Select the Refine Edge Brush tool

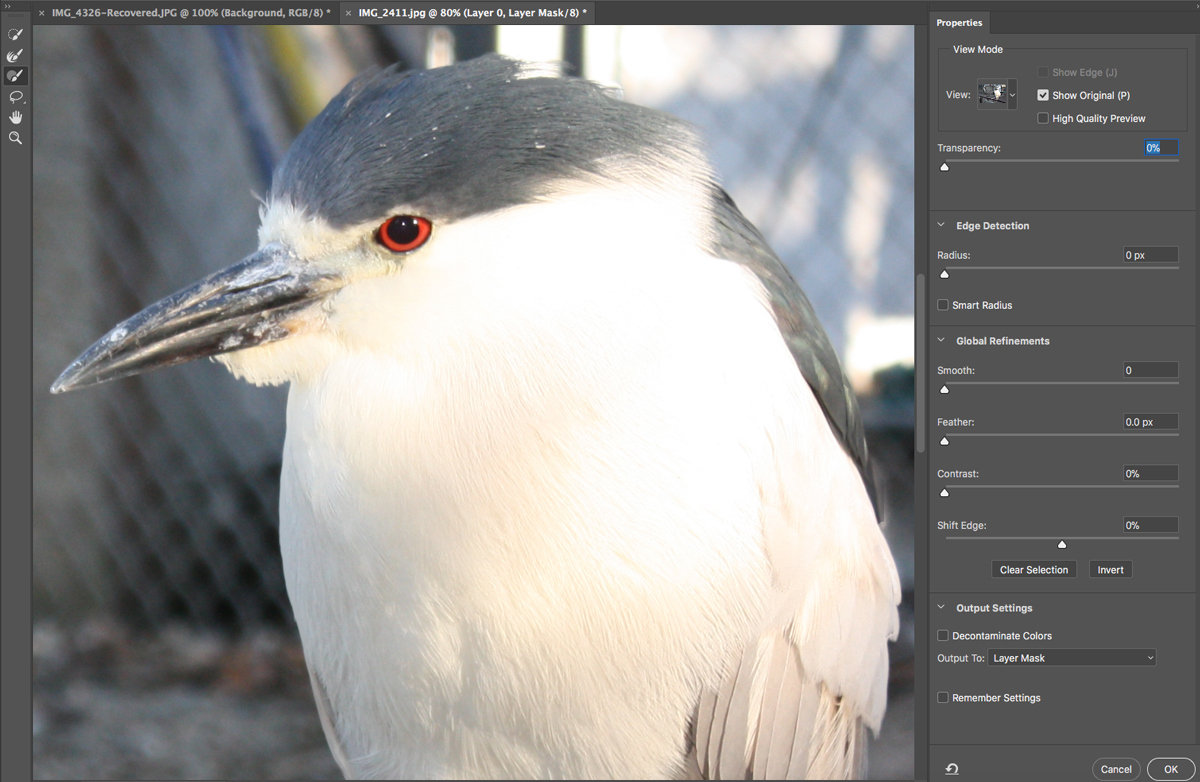tap(15, 56)
